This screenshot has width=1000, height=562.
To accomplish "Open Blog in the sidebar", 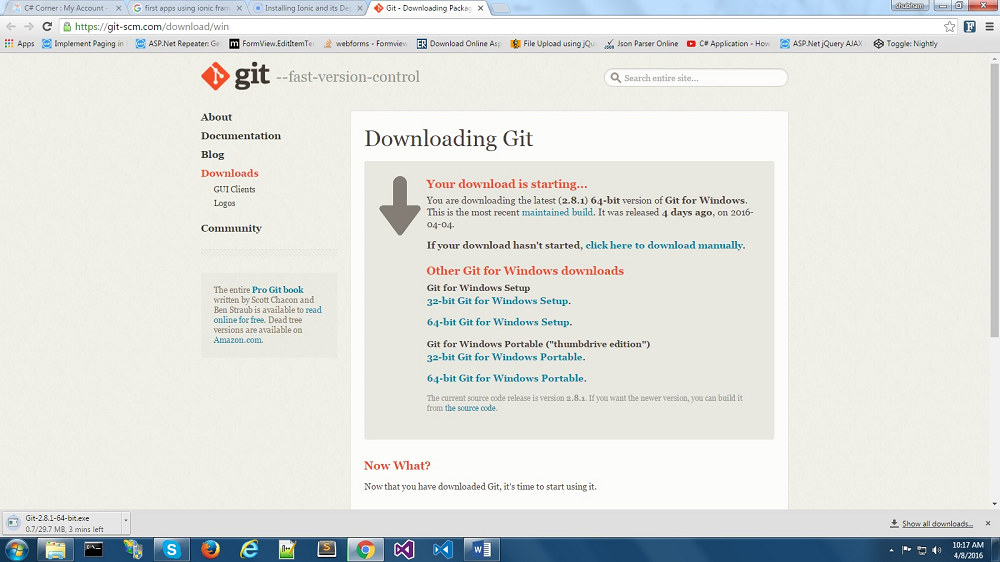I will (212, 154).
